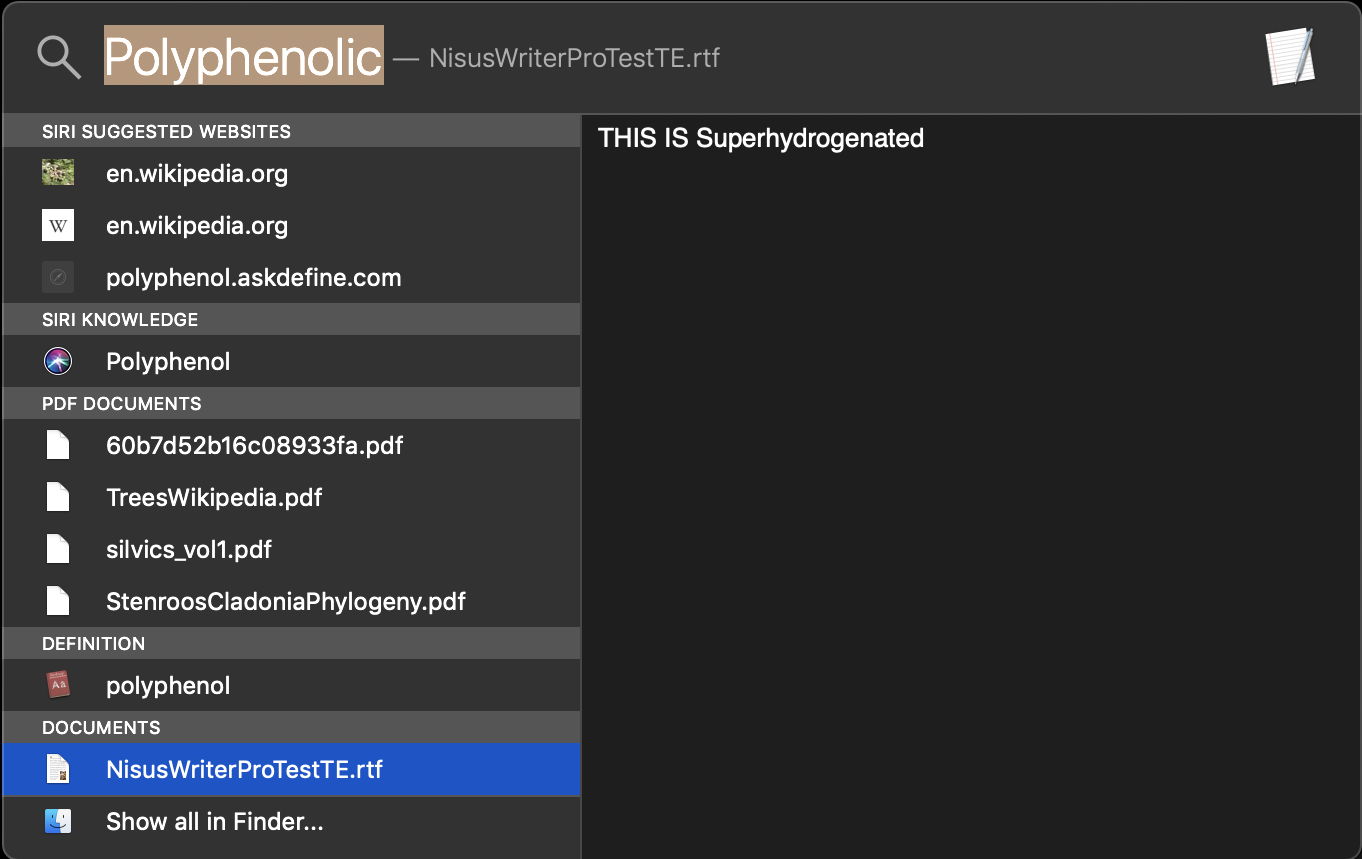The width and height of the screenshot is (1362, 859).
Task: Open StenroosCladoniaPhylogeny.pdf result
Action: click(285, 602)
